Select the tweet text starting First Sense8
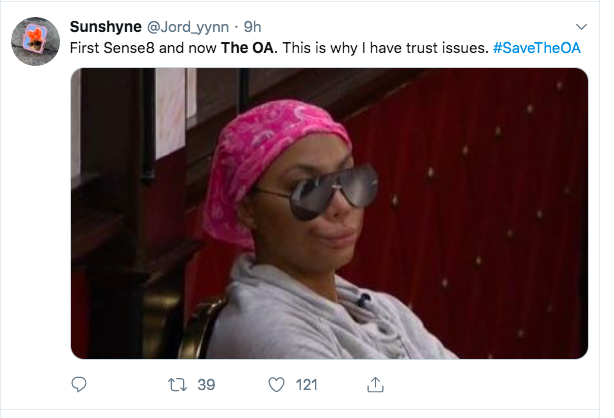Viewport: 614px width, 418px height. coord(325,48)
